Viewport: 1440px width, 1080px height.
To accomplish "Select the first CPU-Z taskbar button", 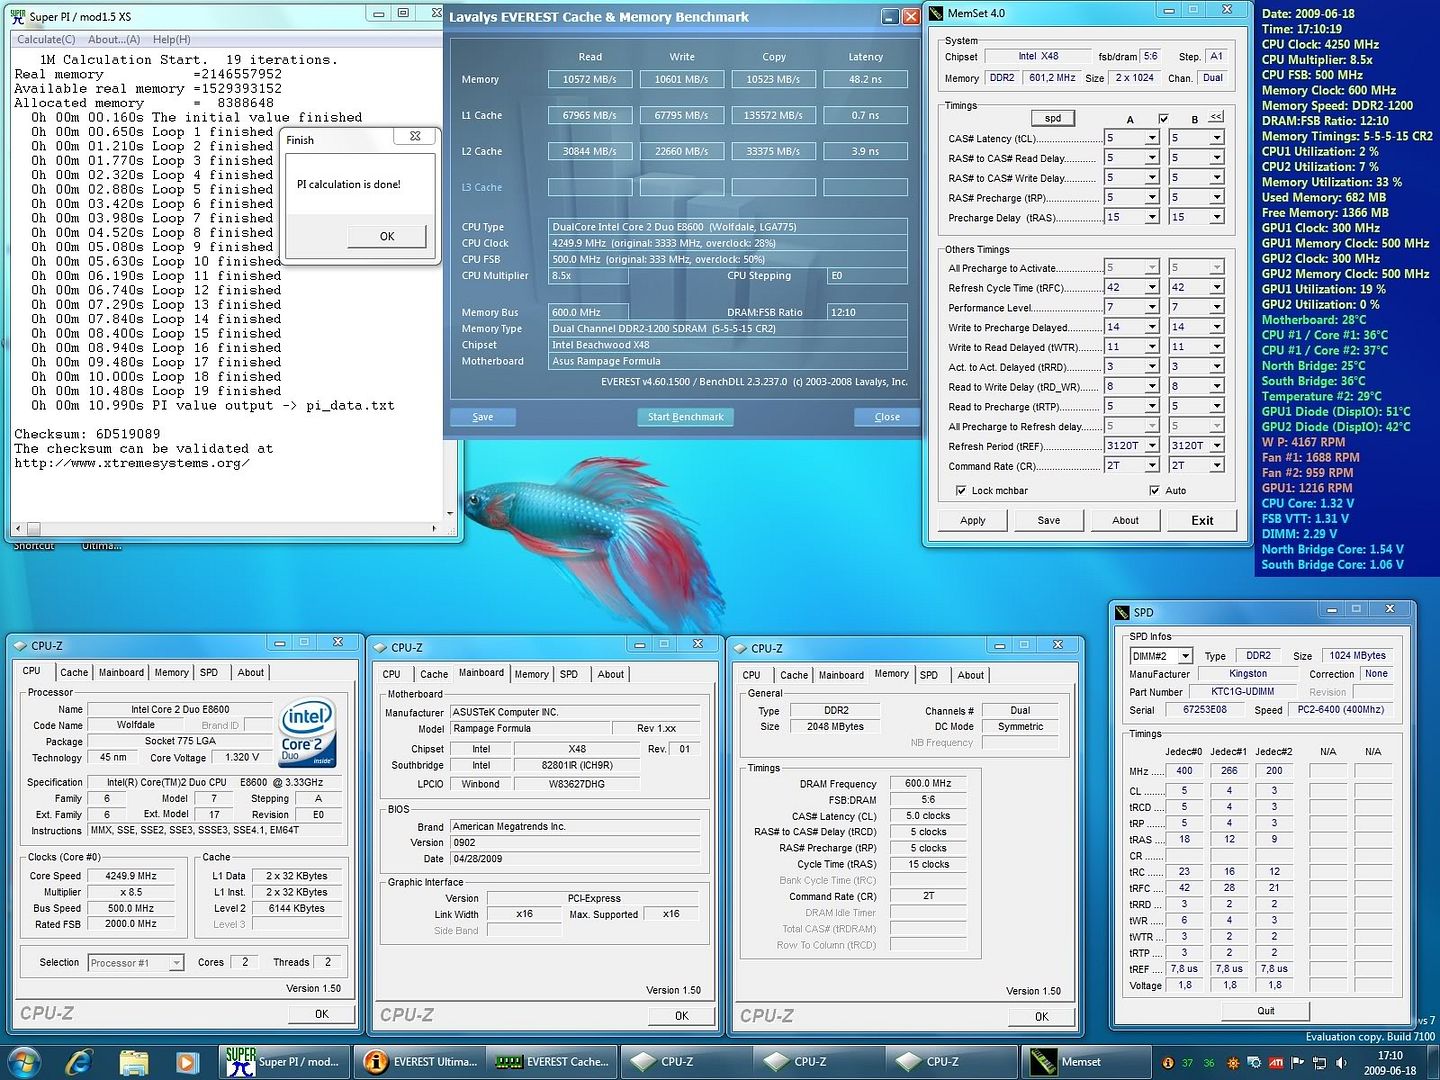I will [685, 1062].
